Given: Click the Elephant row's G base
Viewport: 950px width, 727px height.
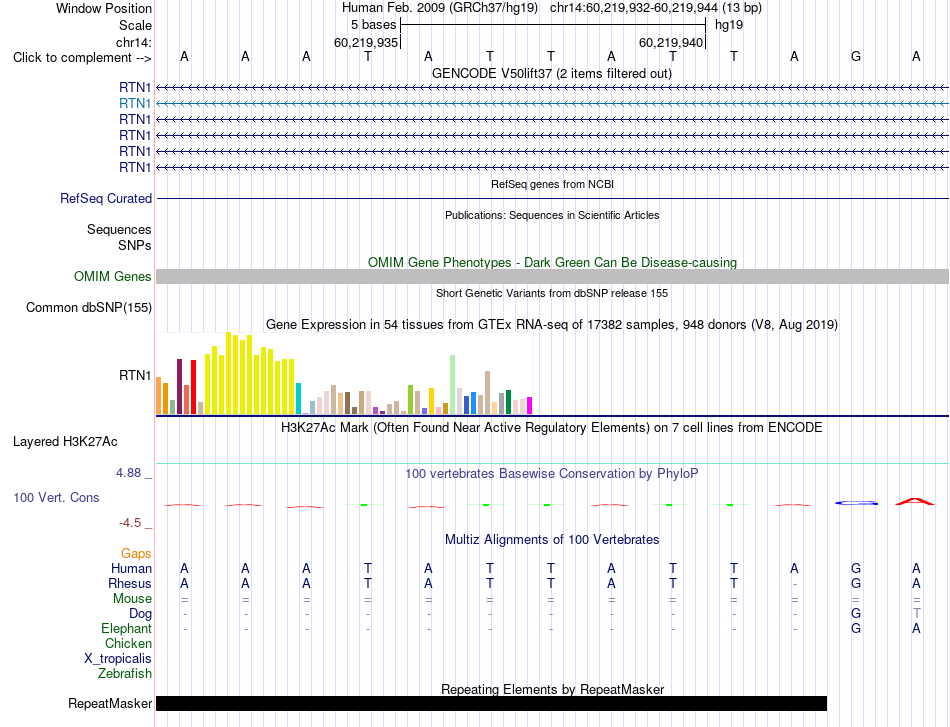Looking at the screenshot, I should [856, 629].
